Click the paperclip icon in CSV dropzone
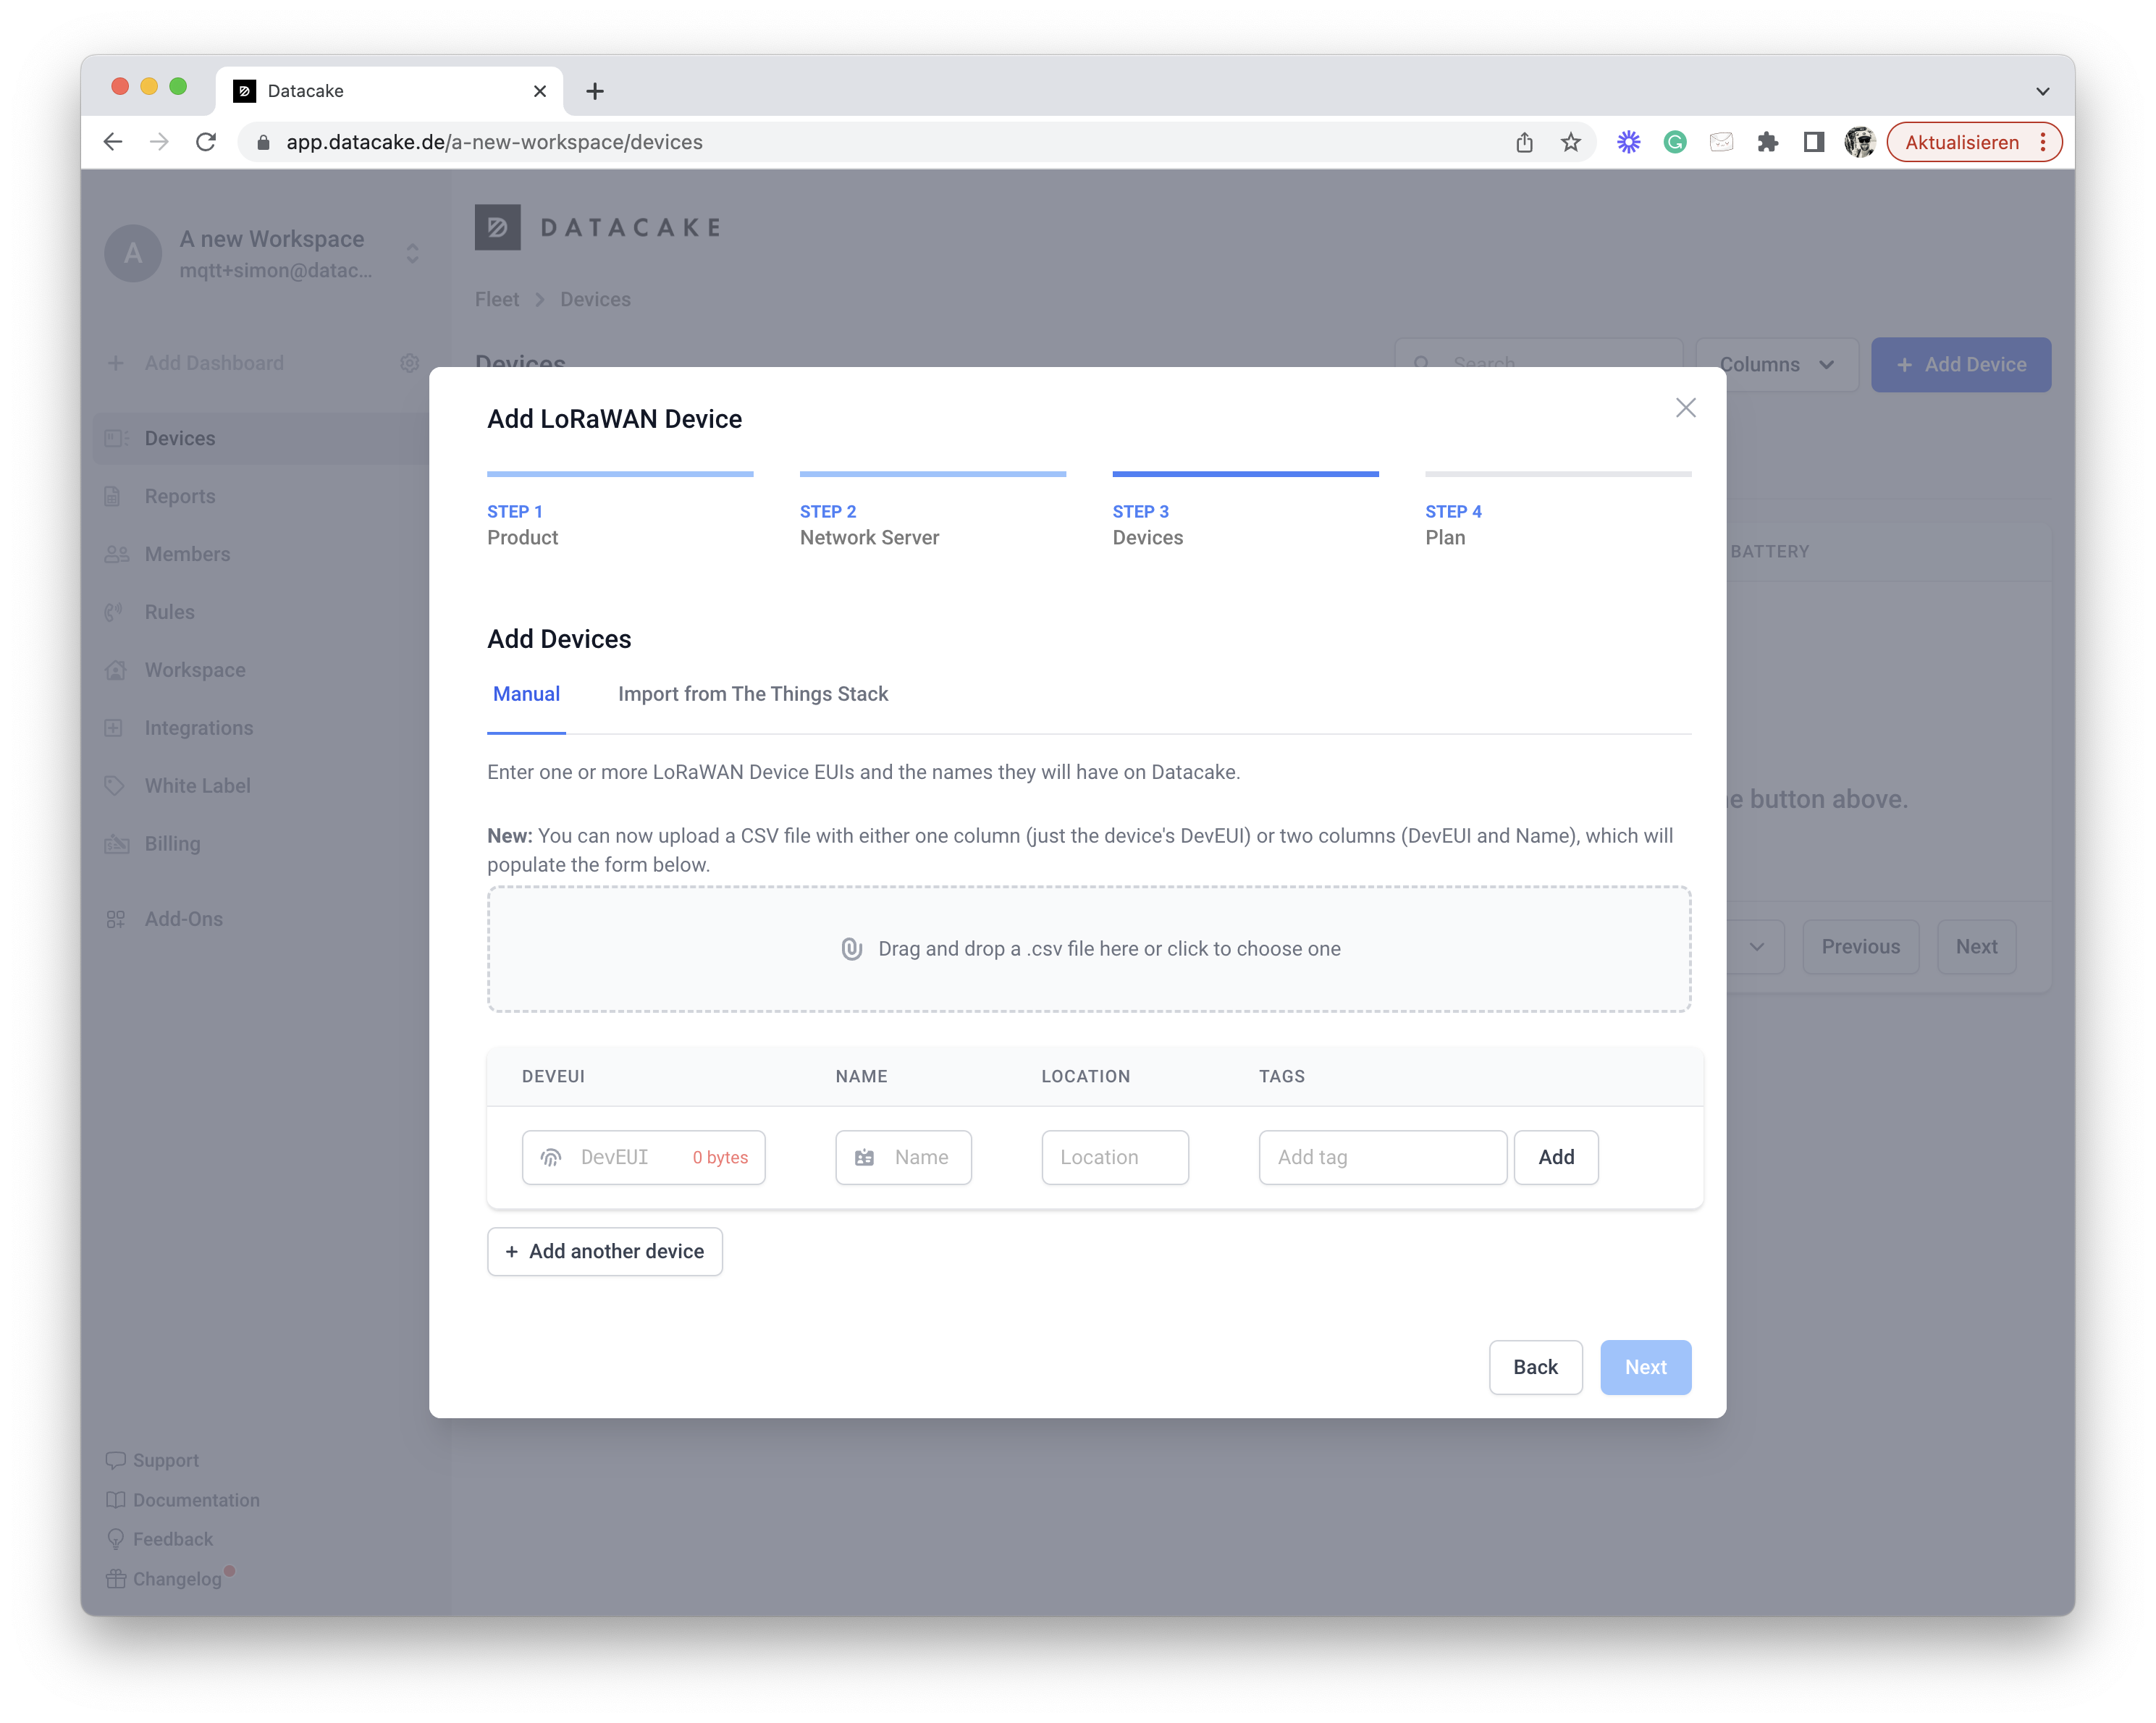The image size is (2156, 1723). pyautogui.click(x=851, y=949)
